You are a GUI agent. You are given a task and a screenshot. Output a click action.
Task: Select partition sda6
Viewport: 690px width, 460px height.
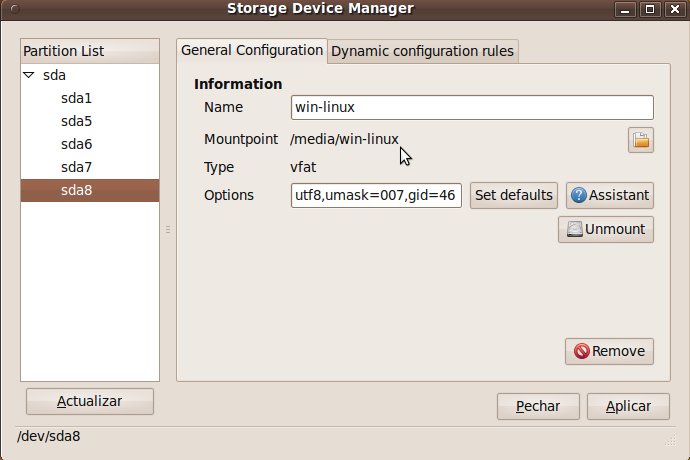pyautogui.click(x=77, y=144)
